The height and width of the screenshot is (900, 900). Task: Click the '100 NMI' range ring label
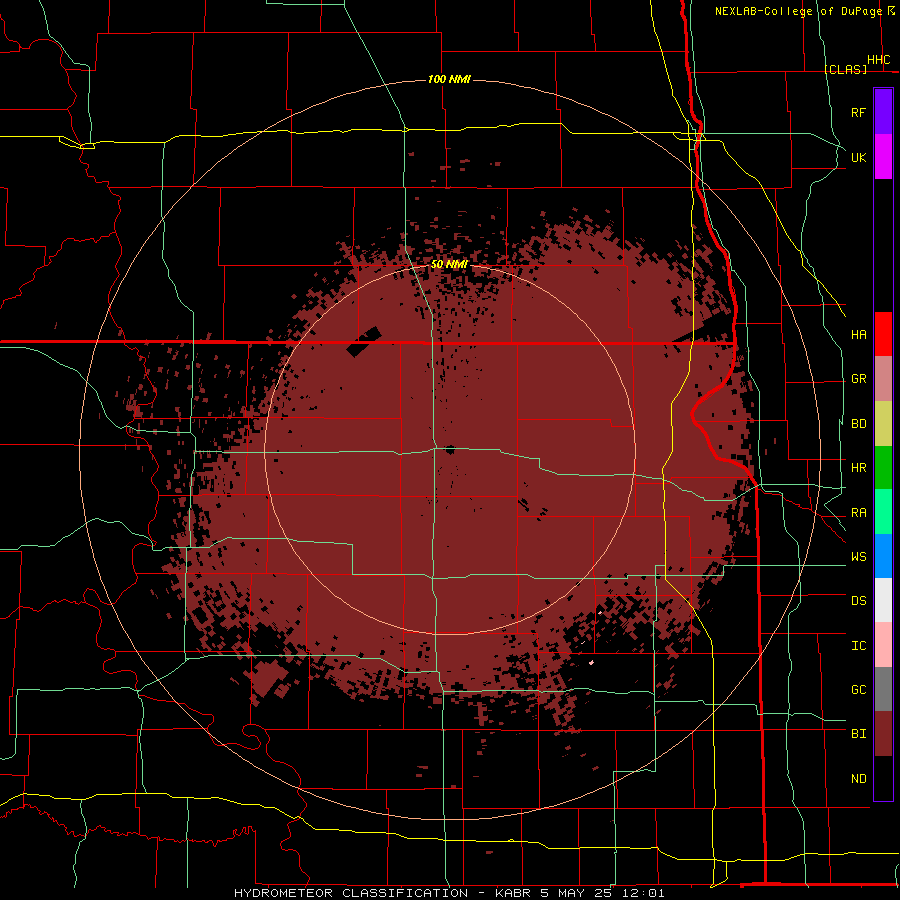coord(449,79)
